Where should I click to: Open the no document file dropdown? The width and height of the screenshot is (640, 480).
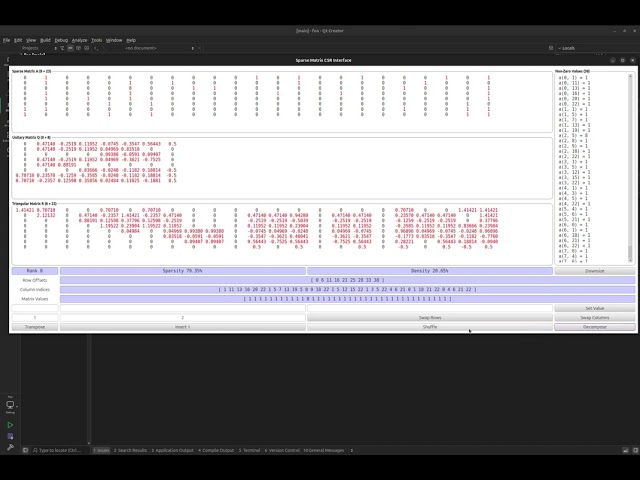click(159, 48)
